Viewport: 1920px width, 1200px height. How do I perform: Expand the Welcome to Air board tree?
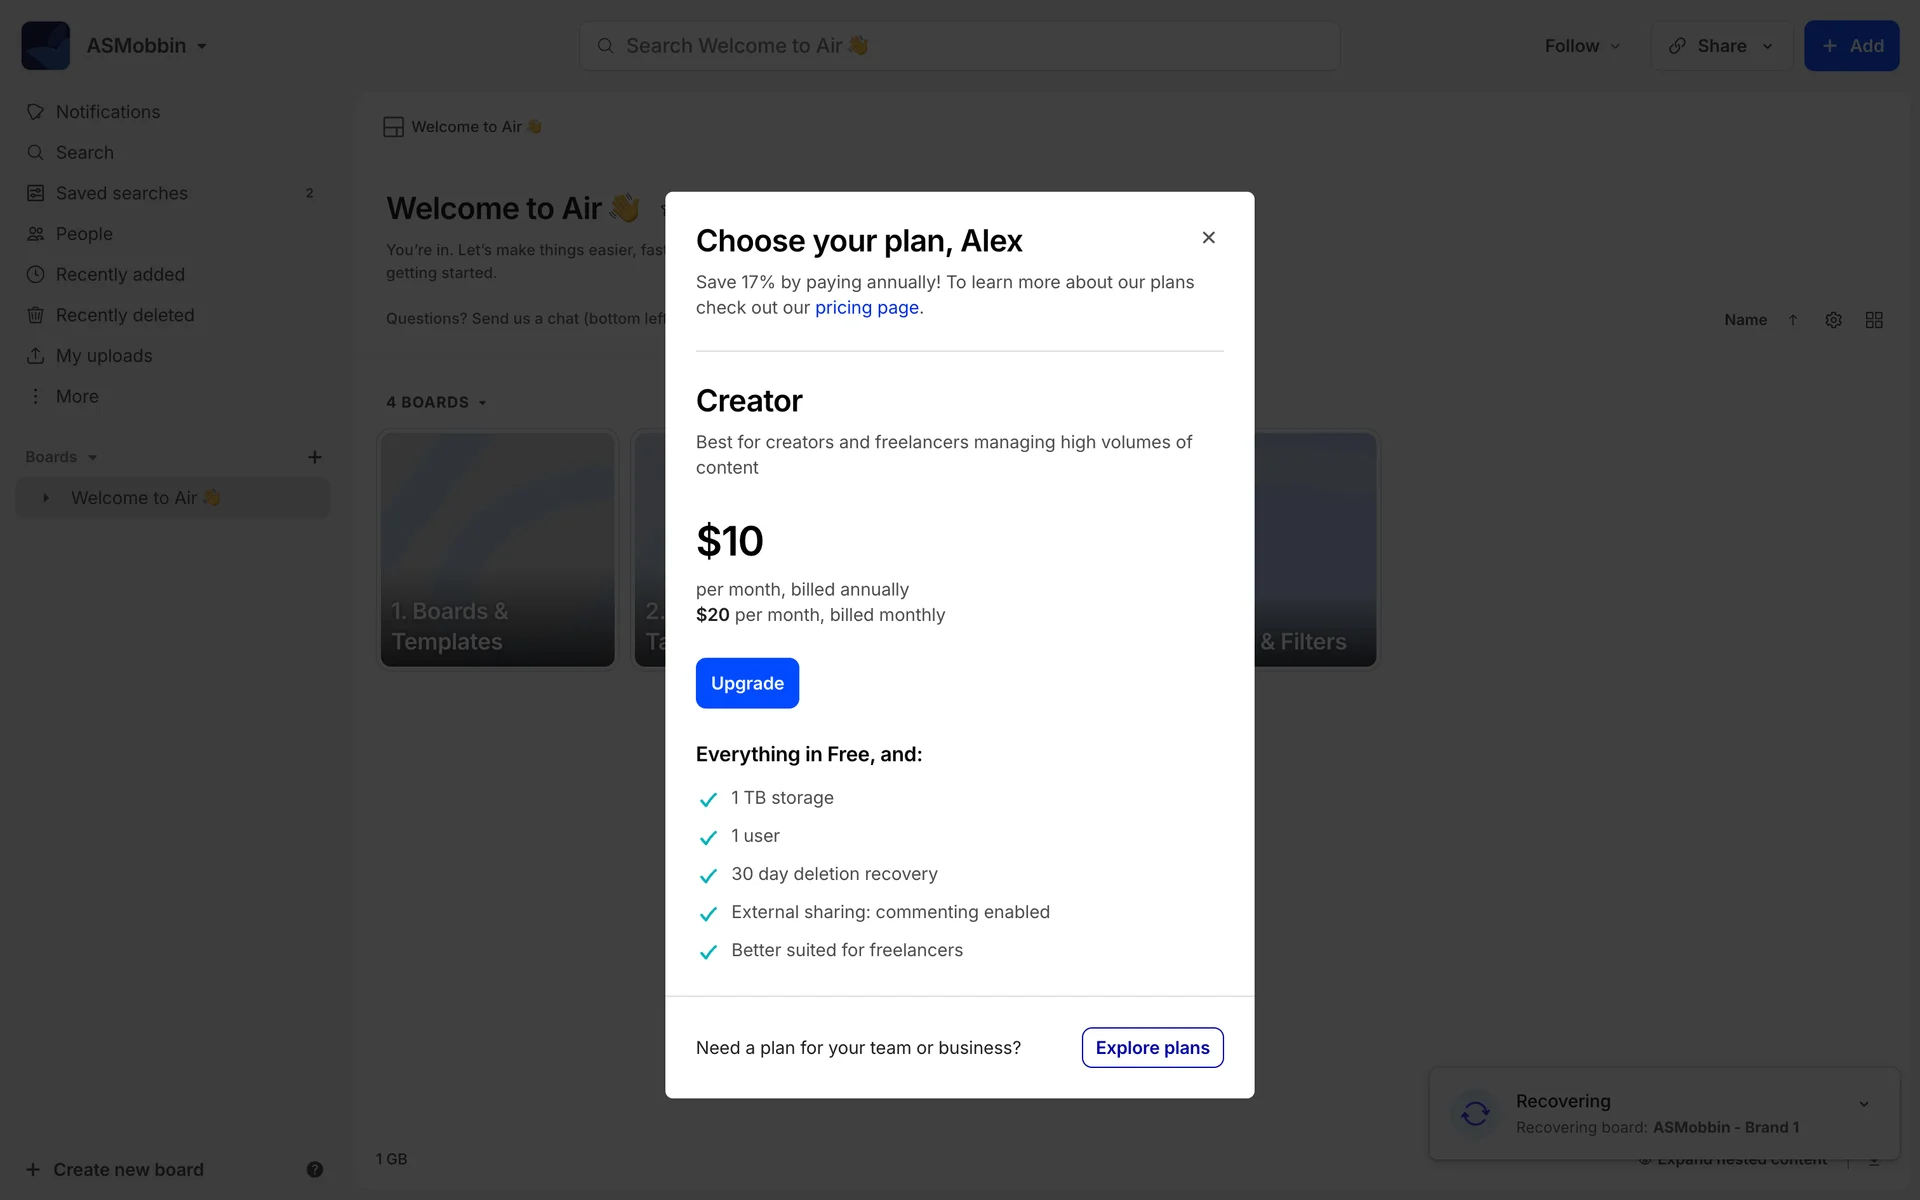pyautogui.click(x=45, y=498)
